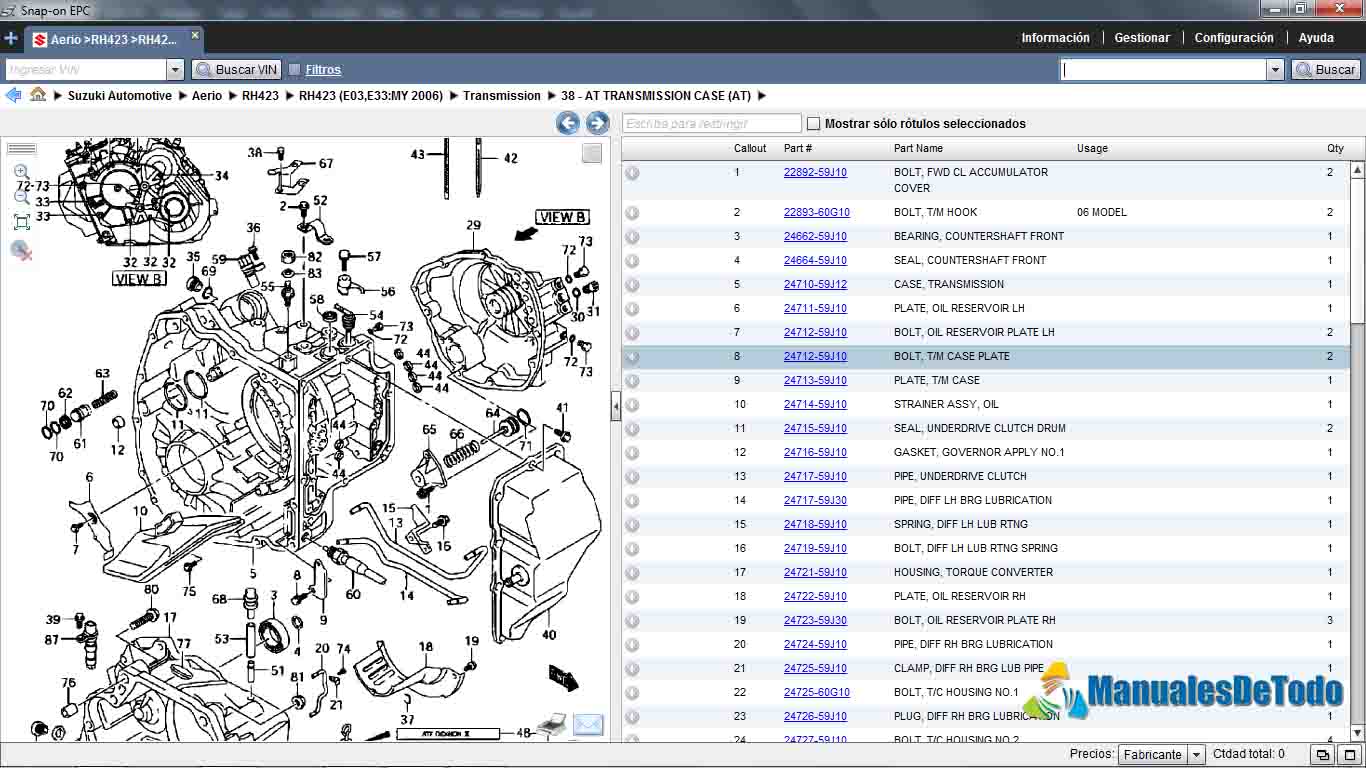The height and width of the screenshot is (768, 1366).
Task: Open the VIN entry dropdown arrow
Action: coord(175,70)
